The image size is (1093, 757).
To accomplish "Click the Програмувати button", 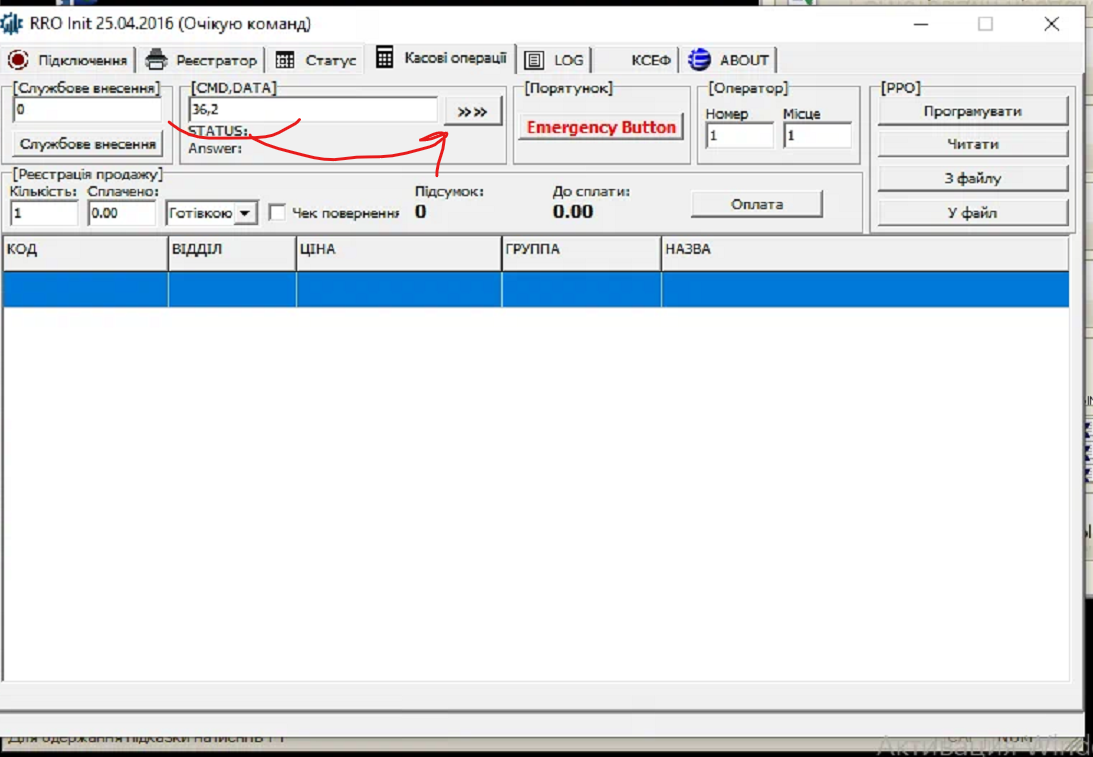I will (x=972, y=111).
